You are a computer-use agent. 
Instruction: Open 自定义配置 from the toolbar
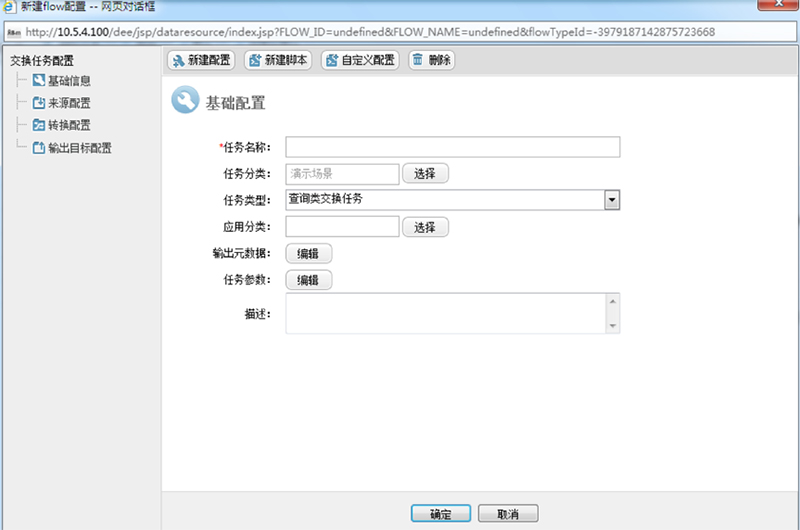(359, 60)
